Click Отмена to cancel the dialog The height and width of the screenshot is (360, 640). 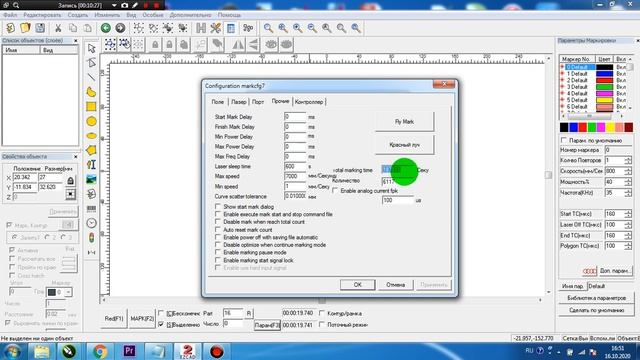pos(396,284)
